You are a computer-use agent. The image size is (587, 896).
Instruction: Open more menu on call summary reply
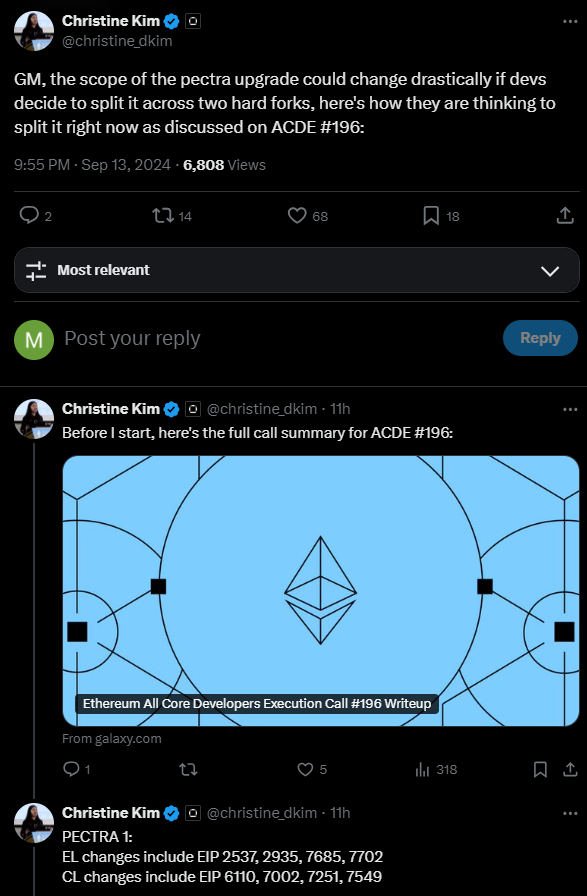(x=570, y=409)
